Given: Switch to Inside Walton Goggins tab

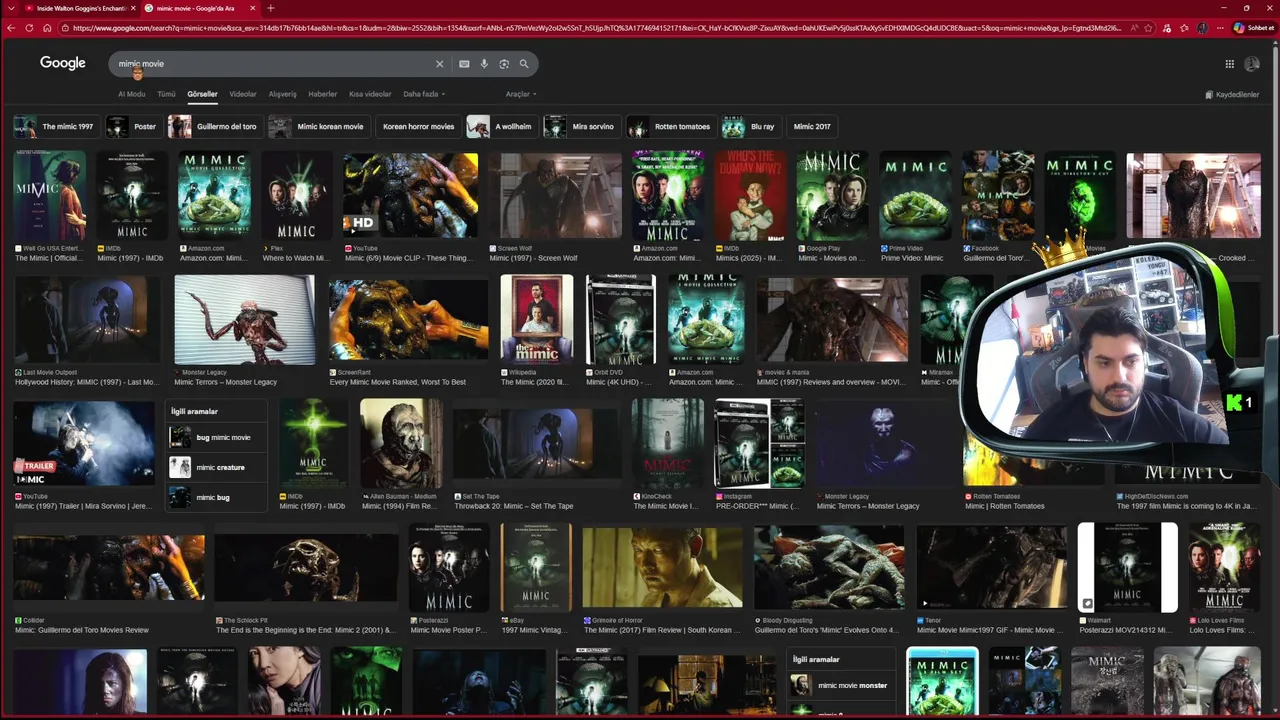Looking at the screenshot, I should click(76, 8).
